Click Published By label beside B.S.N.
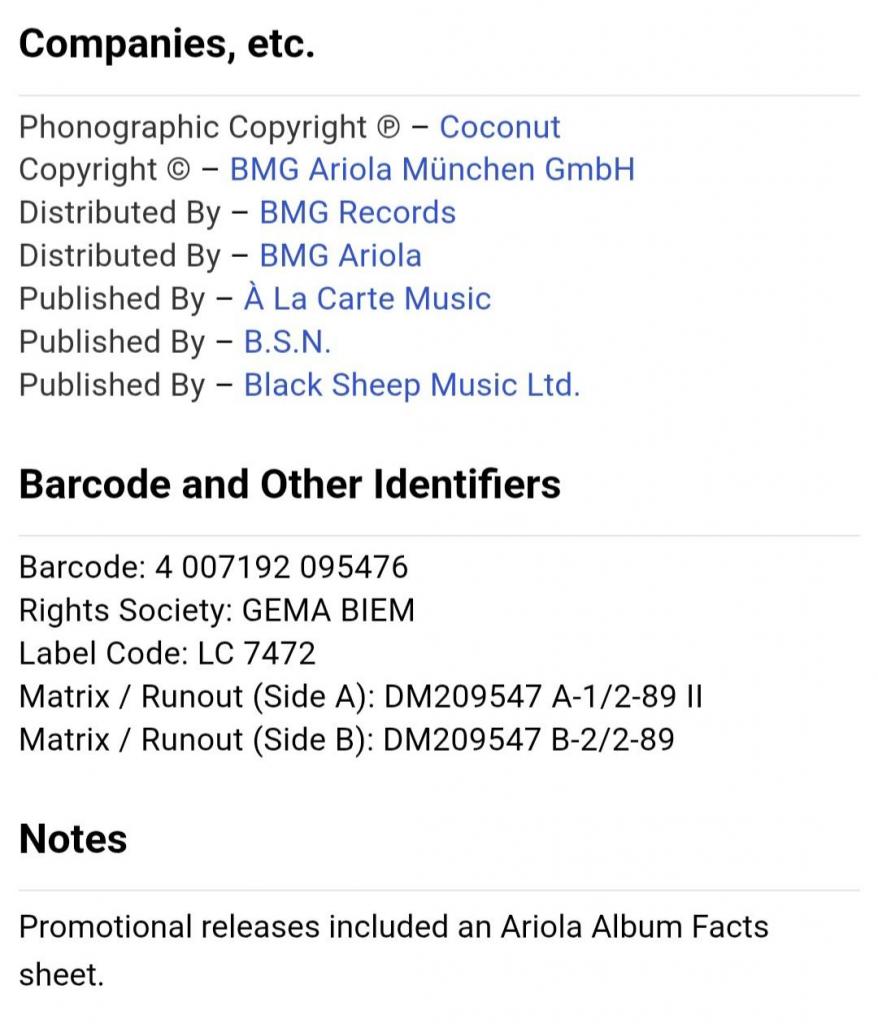Viewport: 878px width, 1024px height. click(112, 341)
